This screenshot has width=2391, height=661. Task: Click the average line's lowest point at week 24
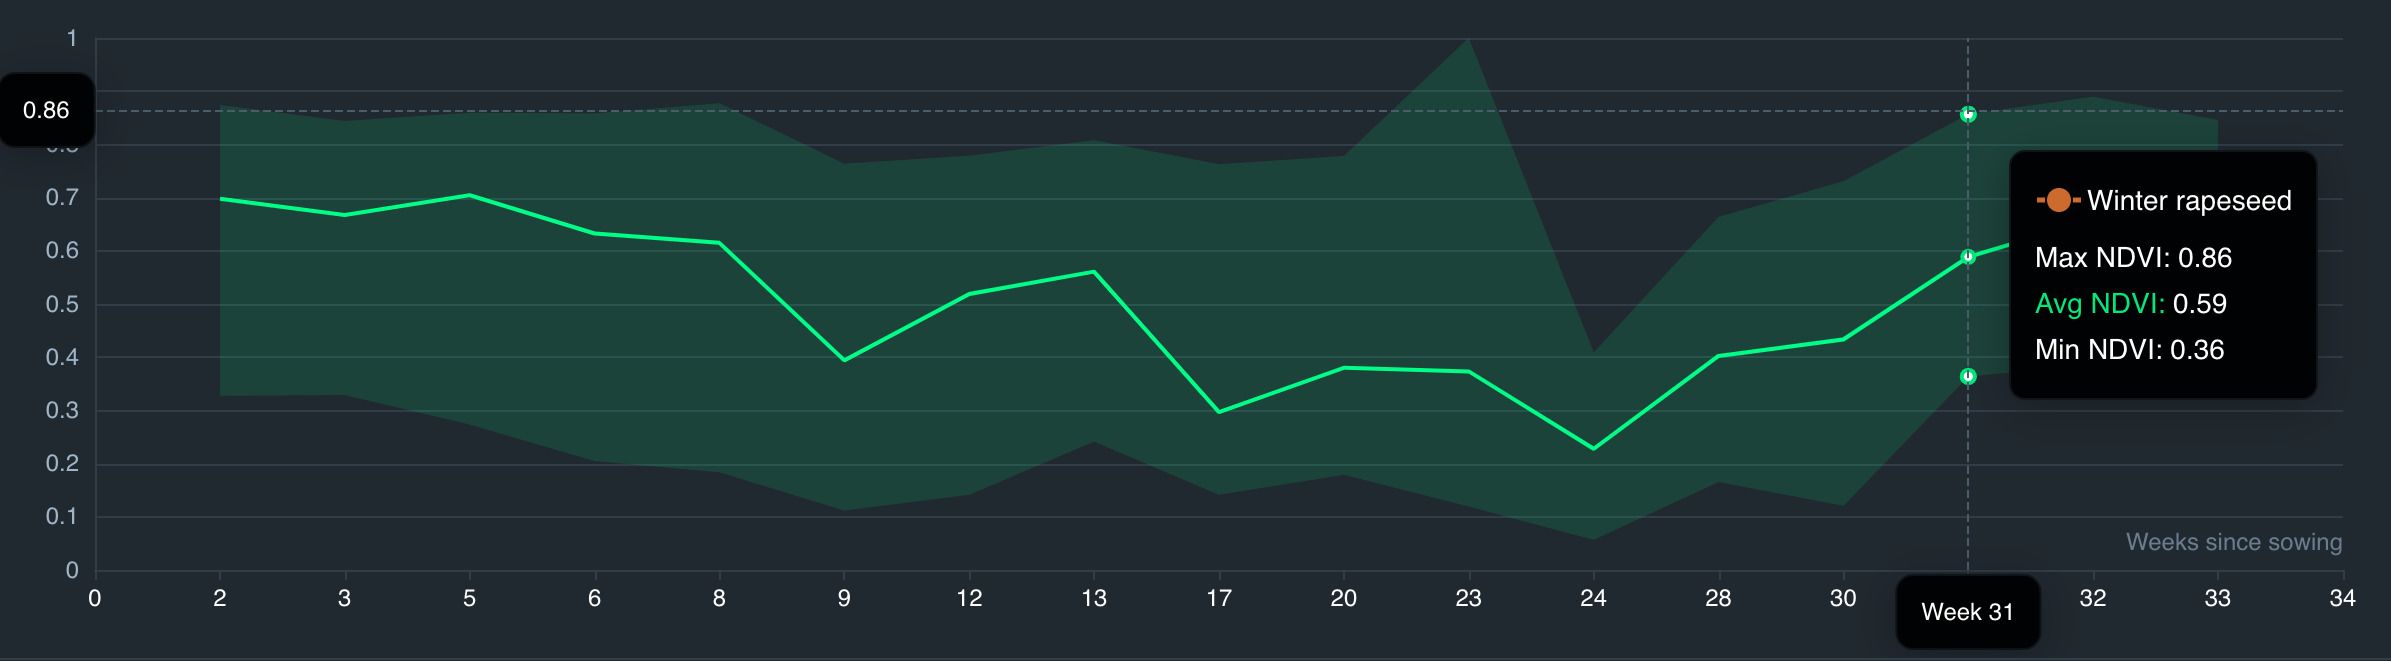point(1593,448)
